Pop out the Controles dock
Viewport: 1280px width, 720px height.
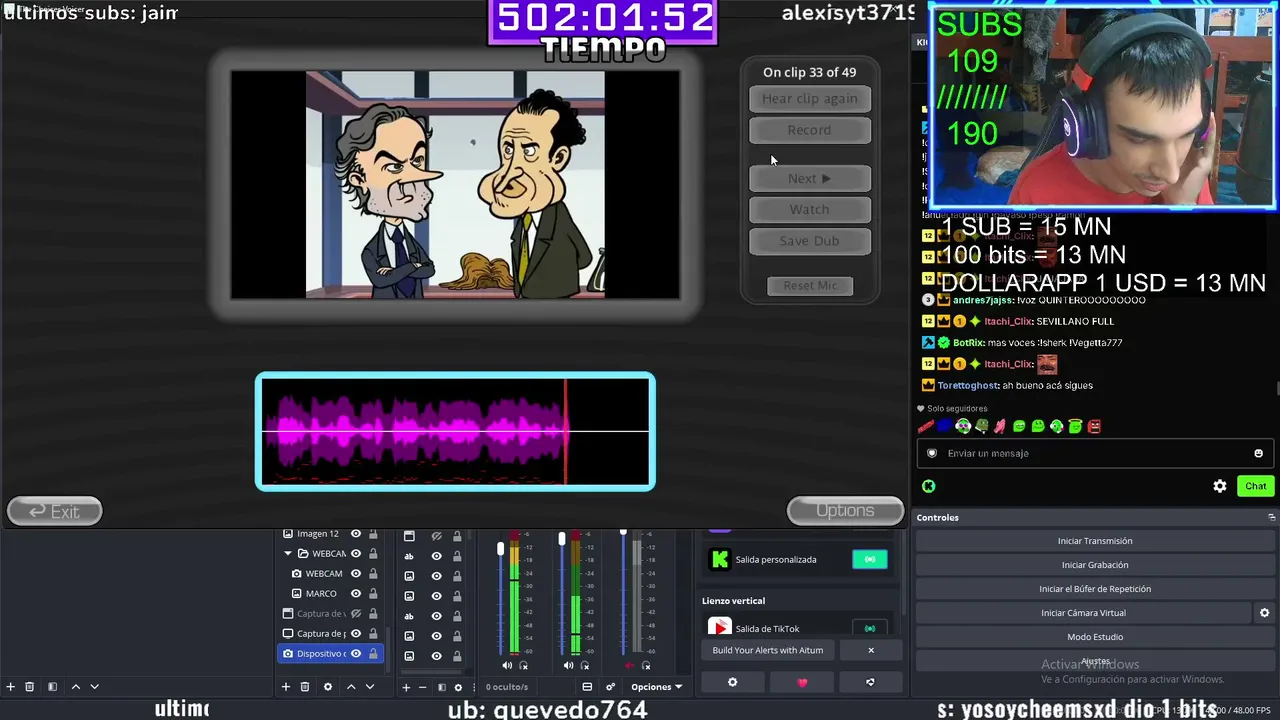pyautogui.click(x=1272, y=518)
